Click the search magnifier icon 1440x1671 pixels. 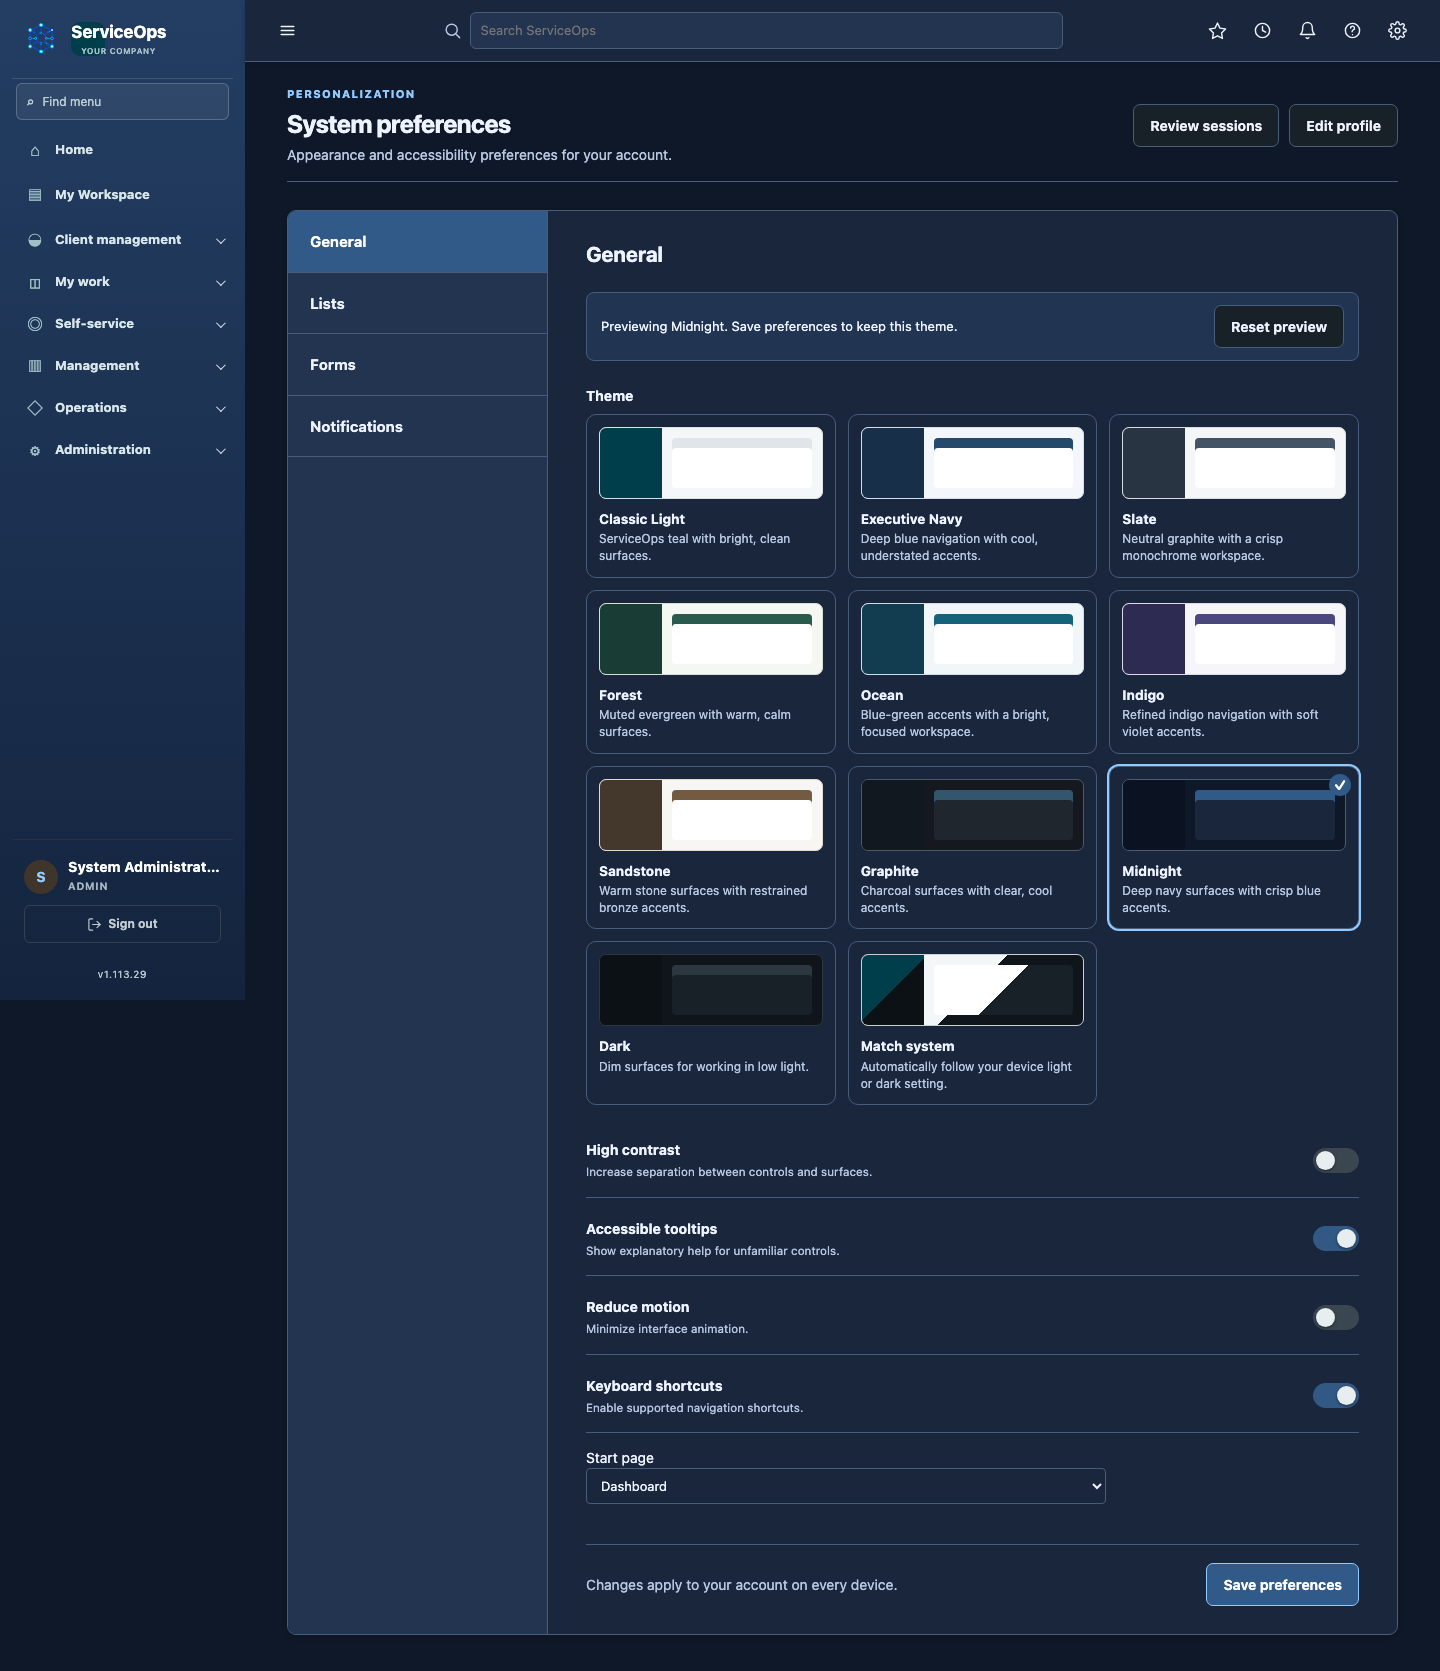click(x=452, y=31)
